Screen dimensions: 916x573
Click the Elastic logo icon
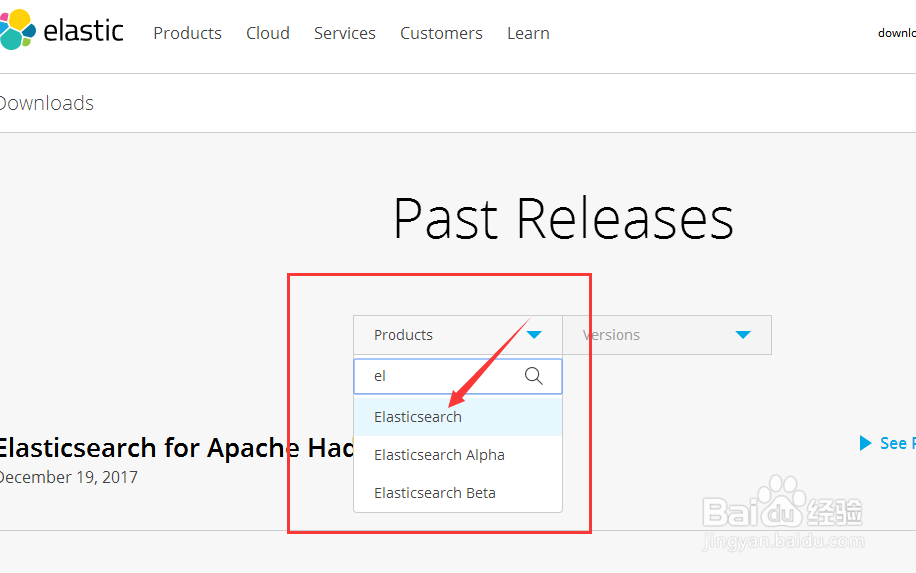(x=16, y=30)
